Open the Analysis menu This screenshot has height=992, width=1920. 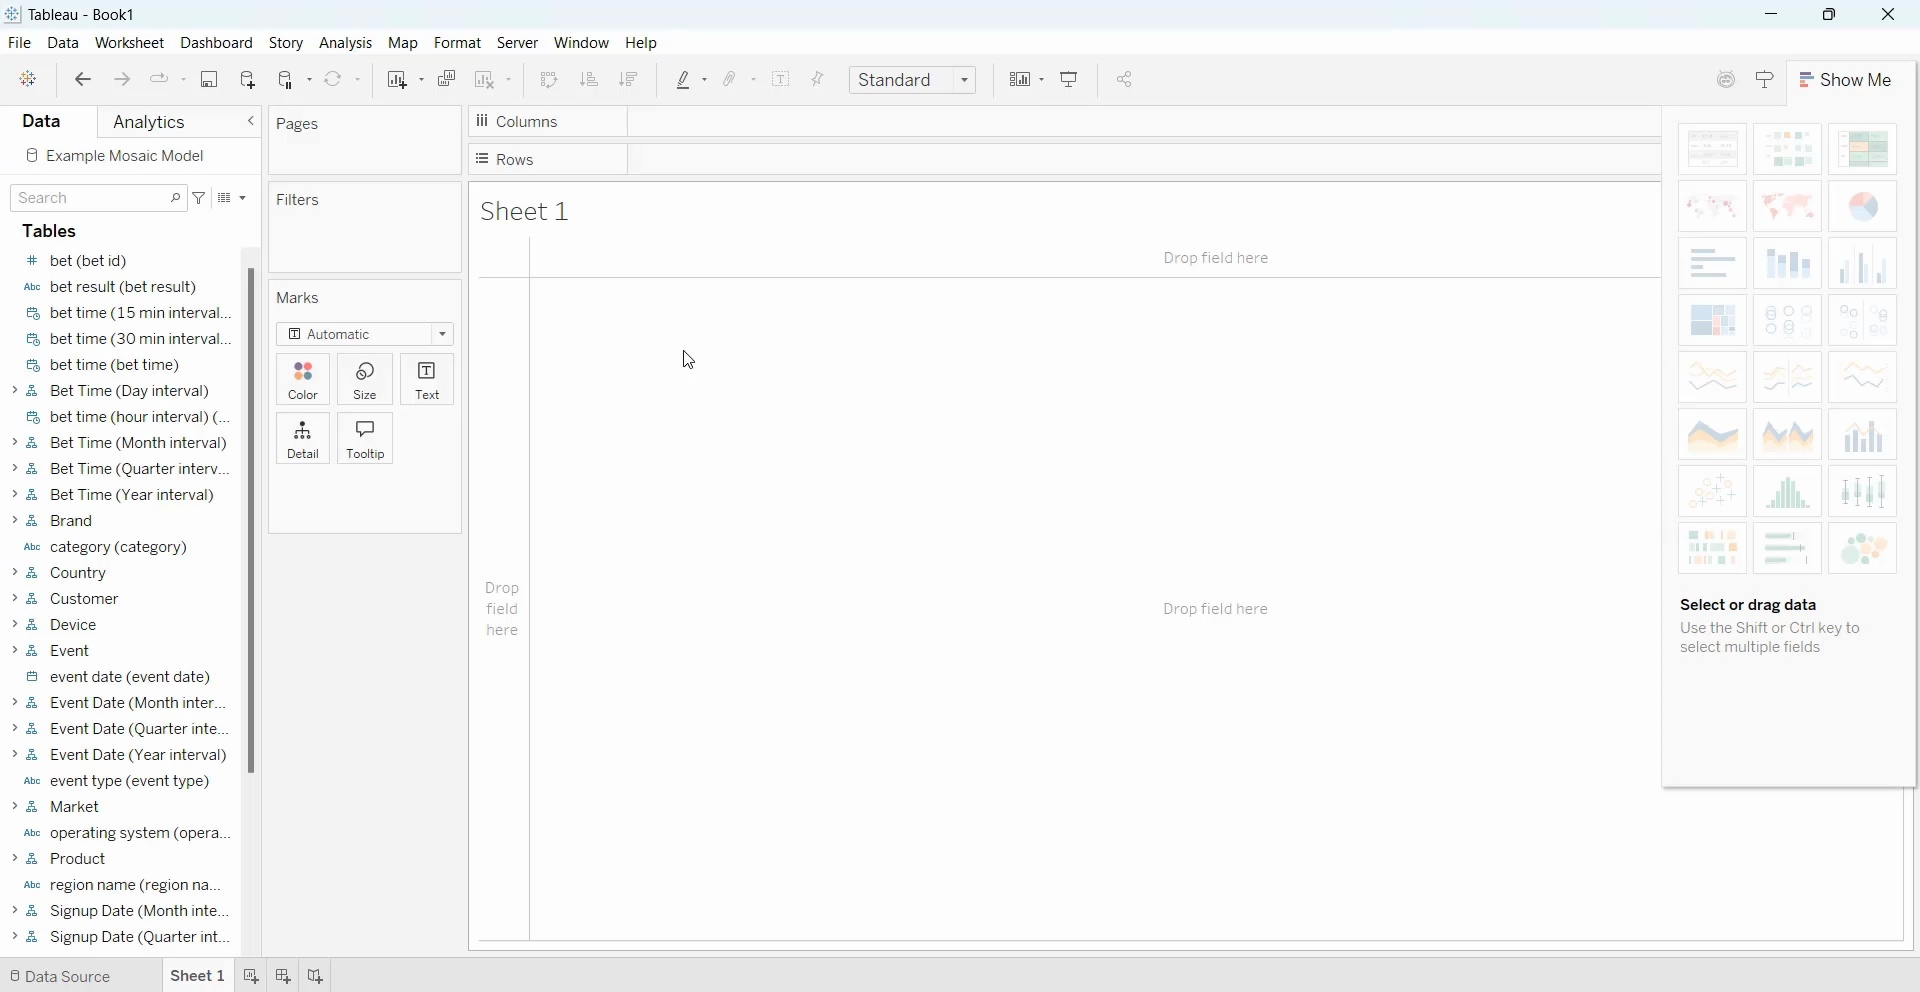pos(346,43)
